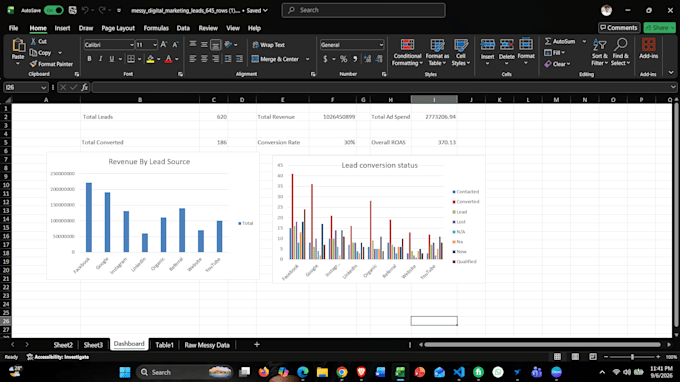Switch to the Insert ribbon tab
Image resolution: width=680 pixels, height=382 pixels.
(x=62, y=28)
